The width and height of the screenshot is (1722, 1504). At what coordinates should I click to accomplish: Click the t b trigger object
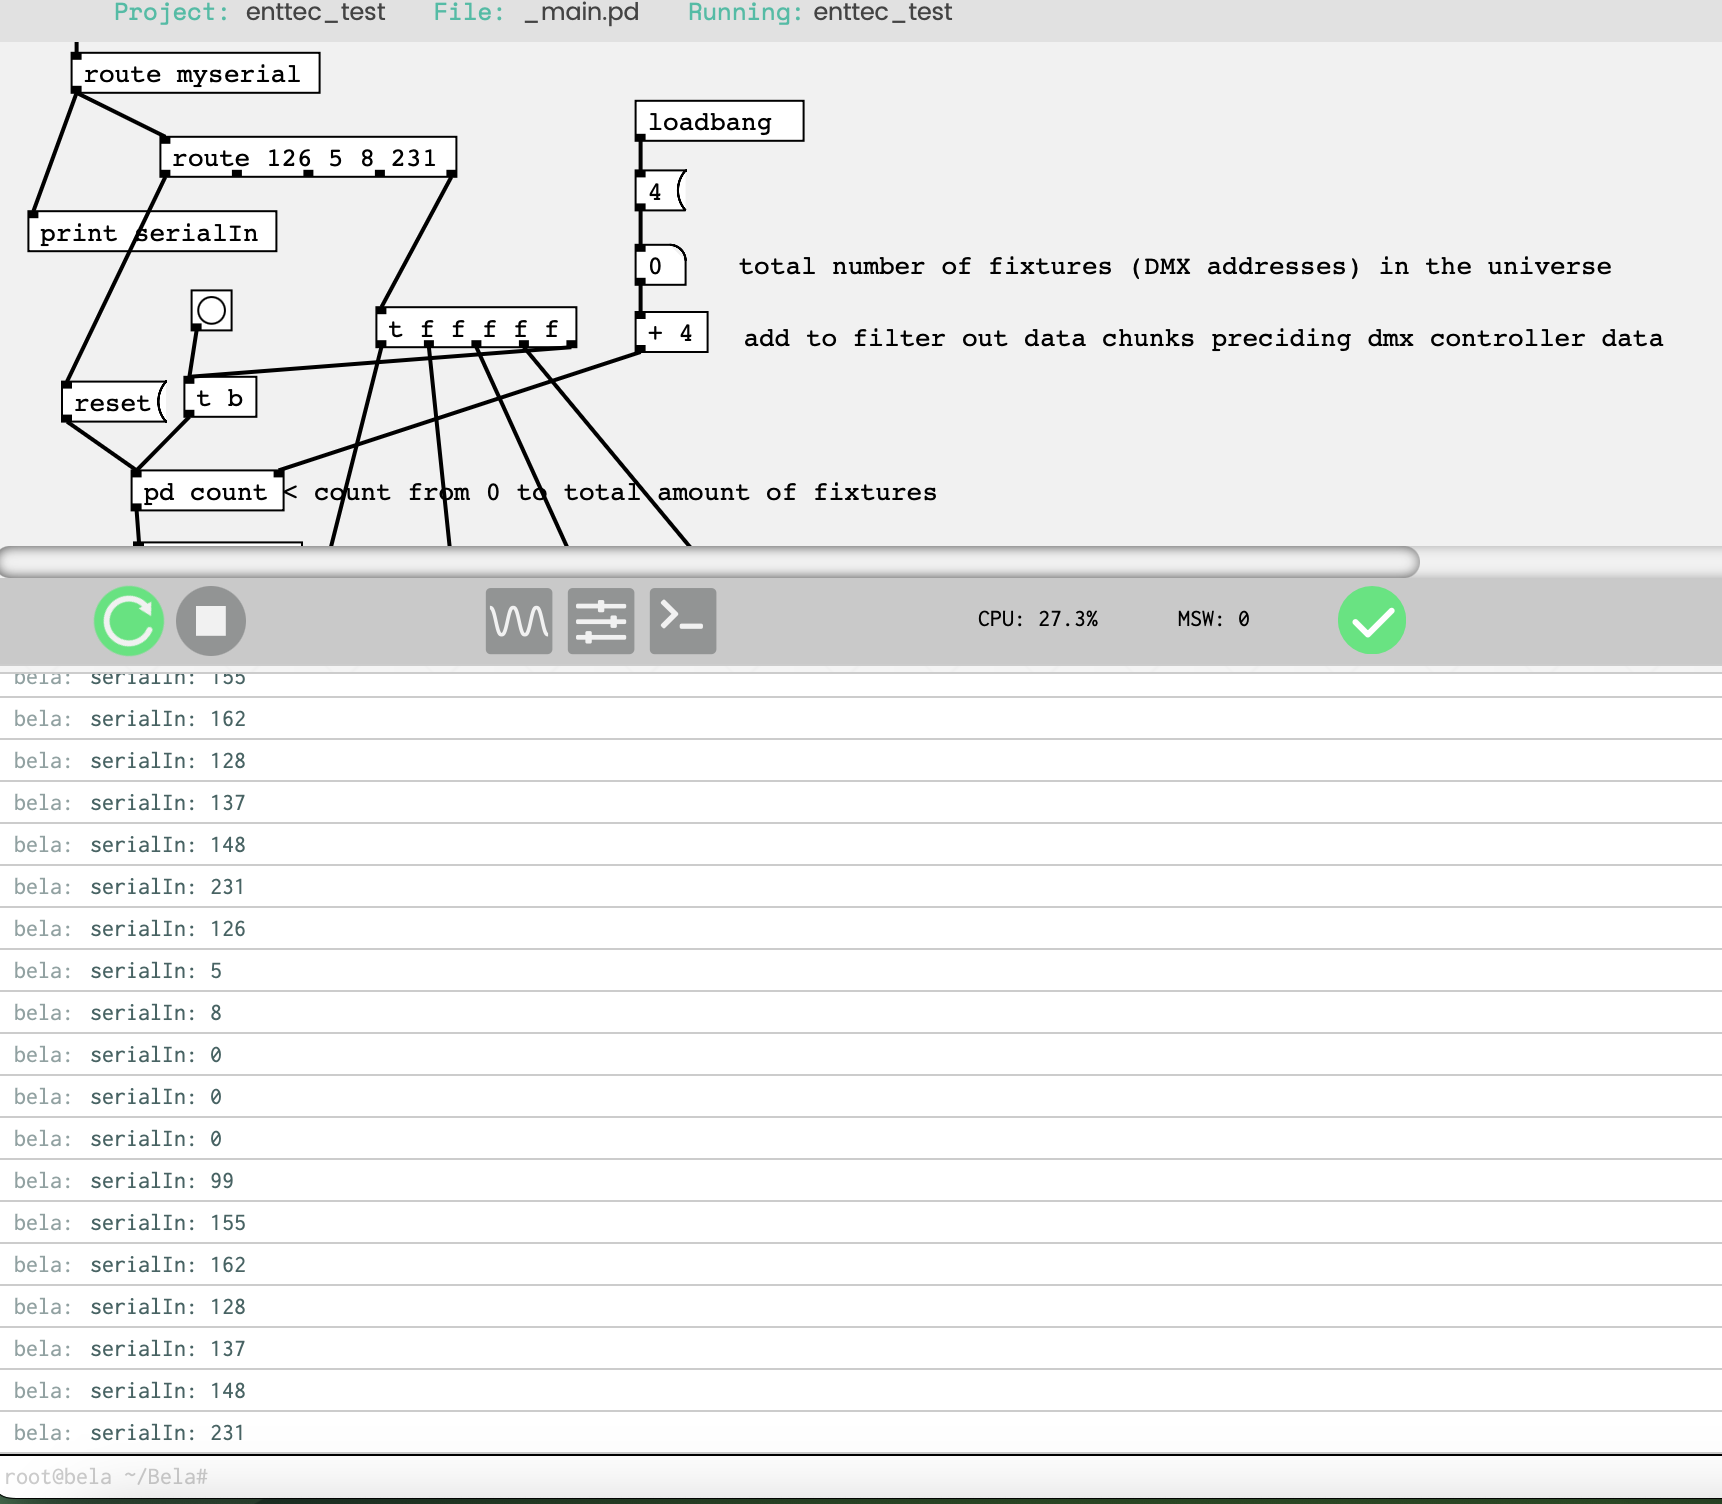click(221, 398)
